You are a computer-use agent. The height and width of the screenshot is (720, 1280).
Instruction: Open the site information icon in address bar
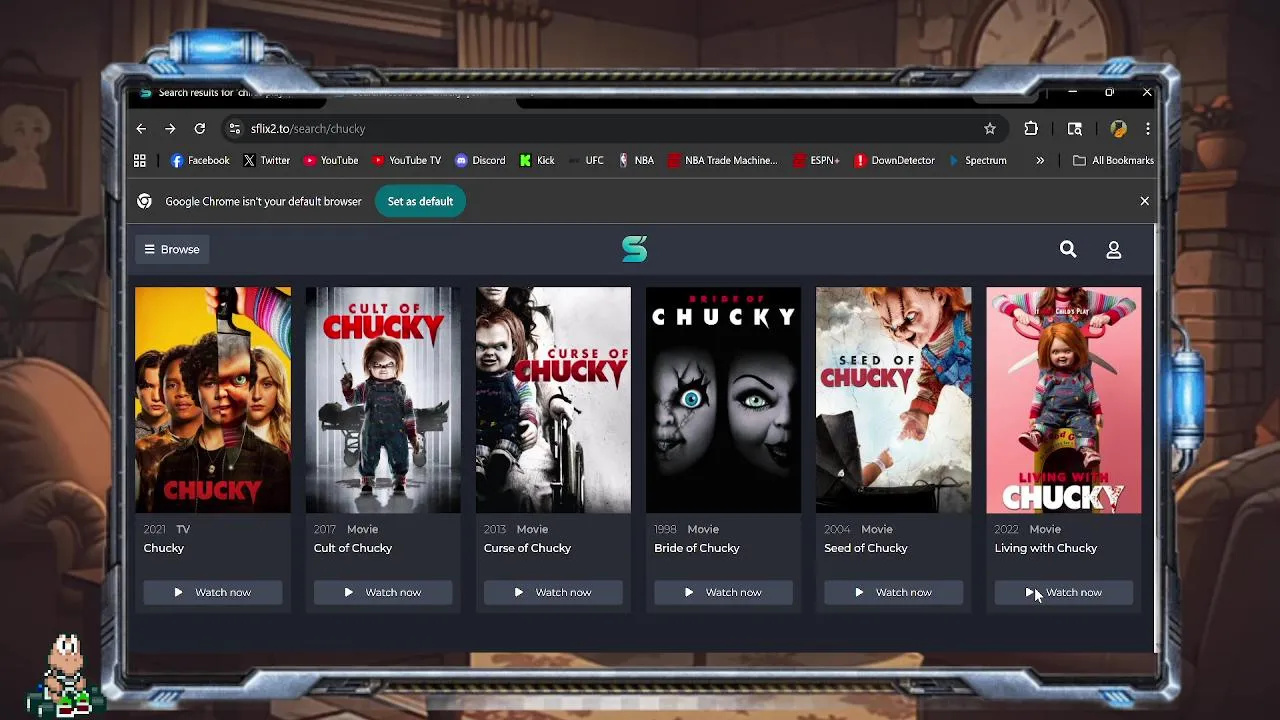click(x=234, y=129)
